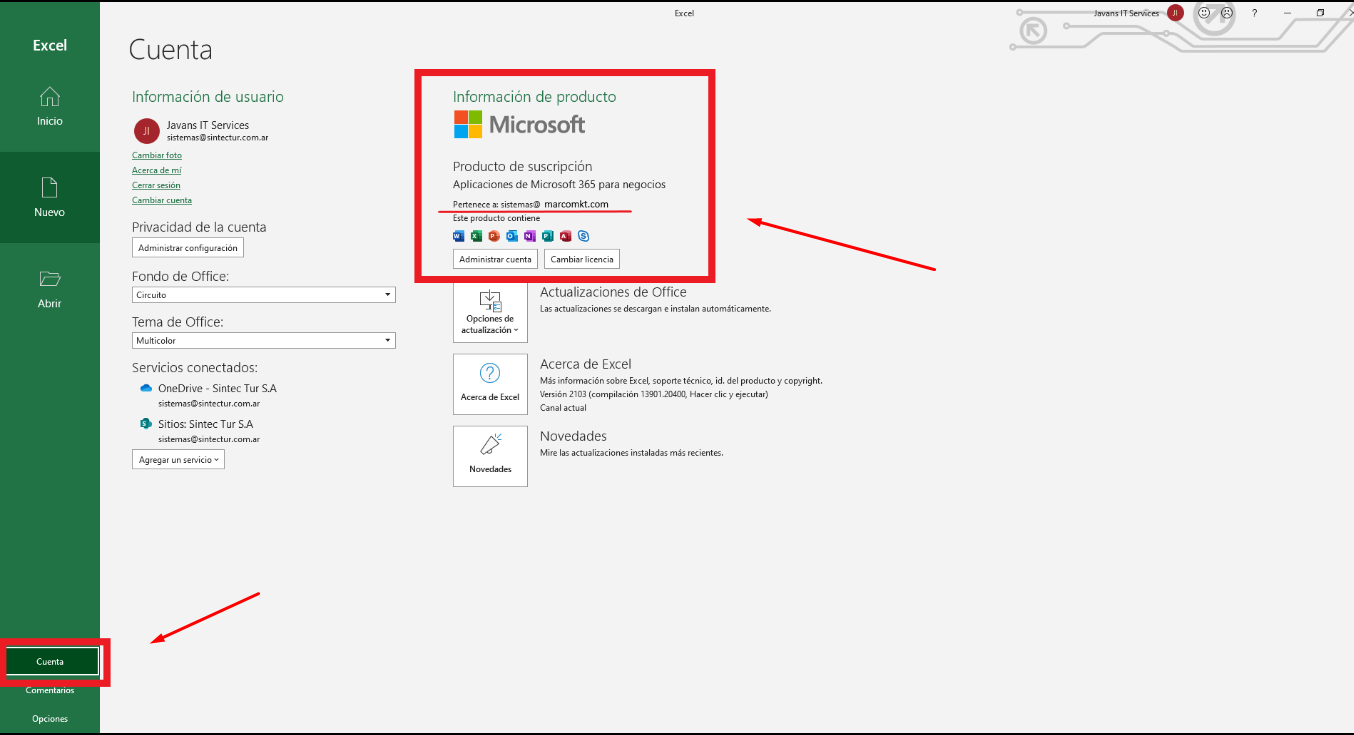
Task: Click the PowerPoint app icon
Action: coord(494,236)
